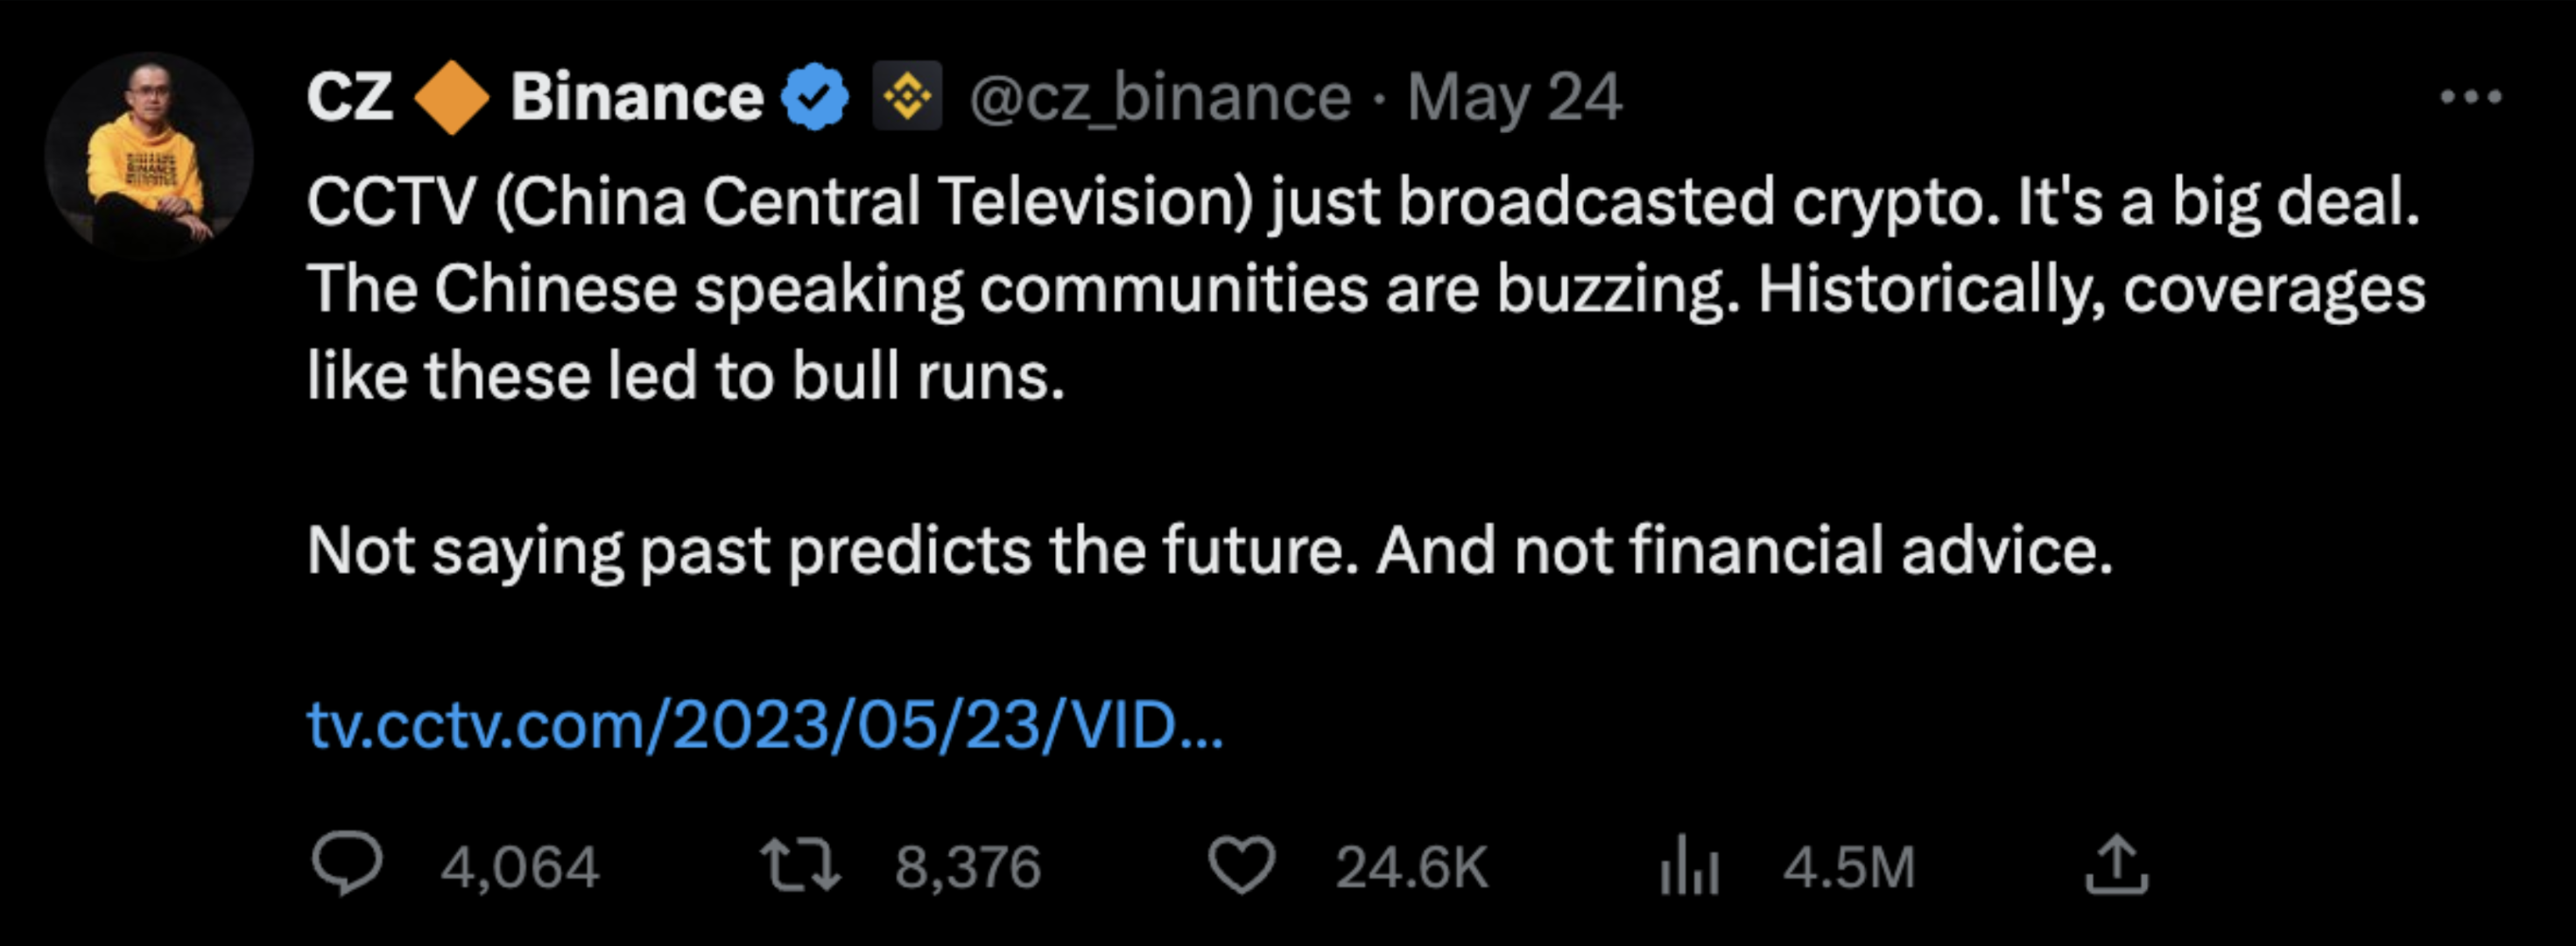Open CZ's profile picture avatar
The image size is (2576, 946).
[x=148, y=157]
